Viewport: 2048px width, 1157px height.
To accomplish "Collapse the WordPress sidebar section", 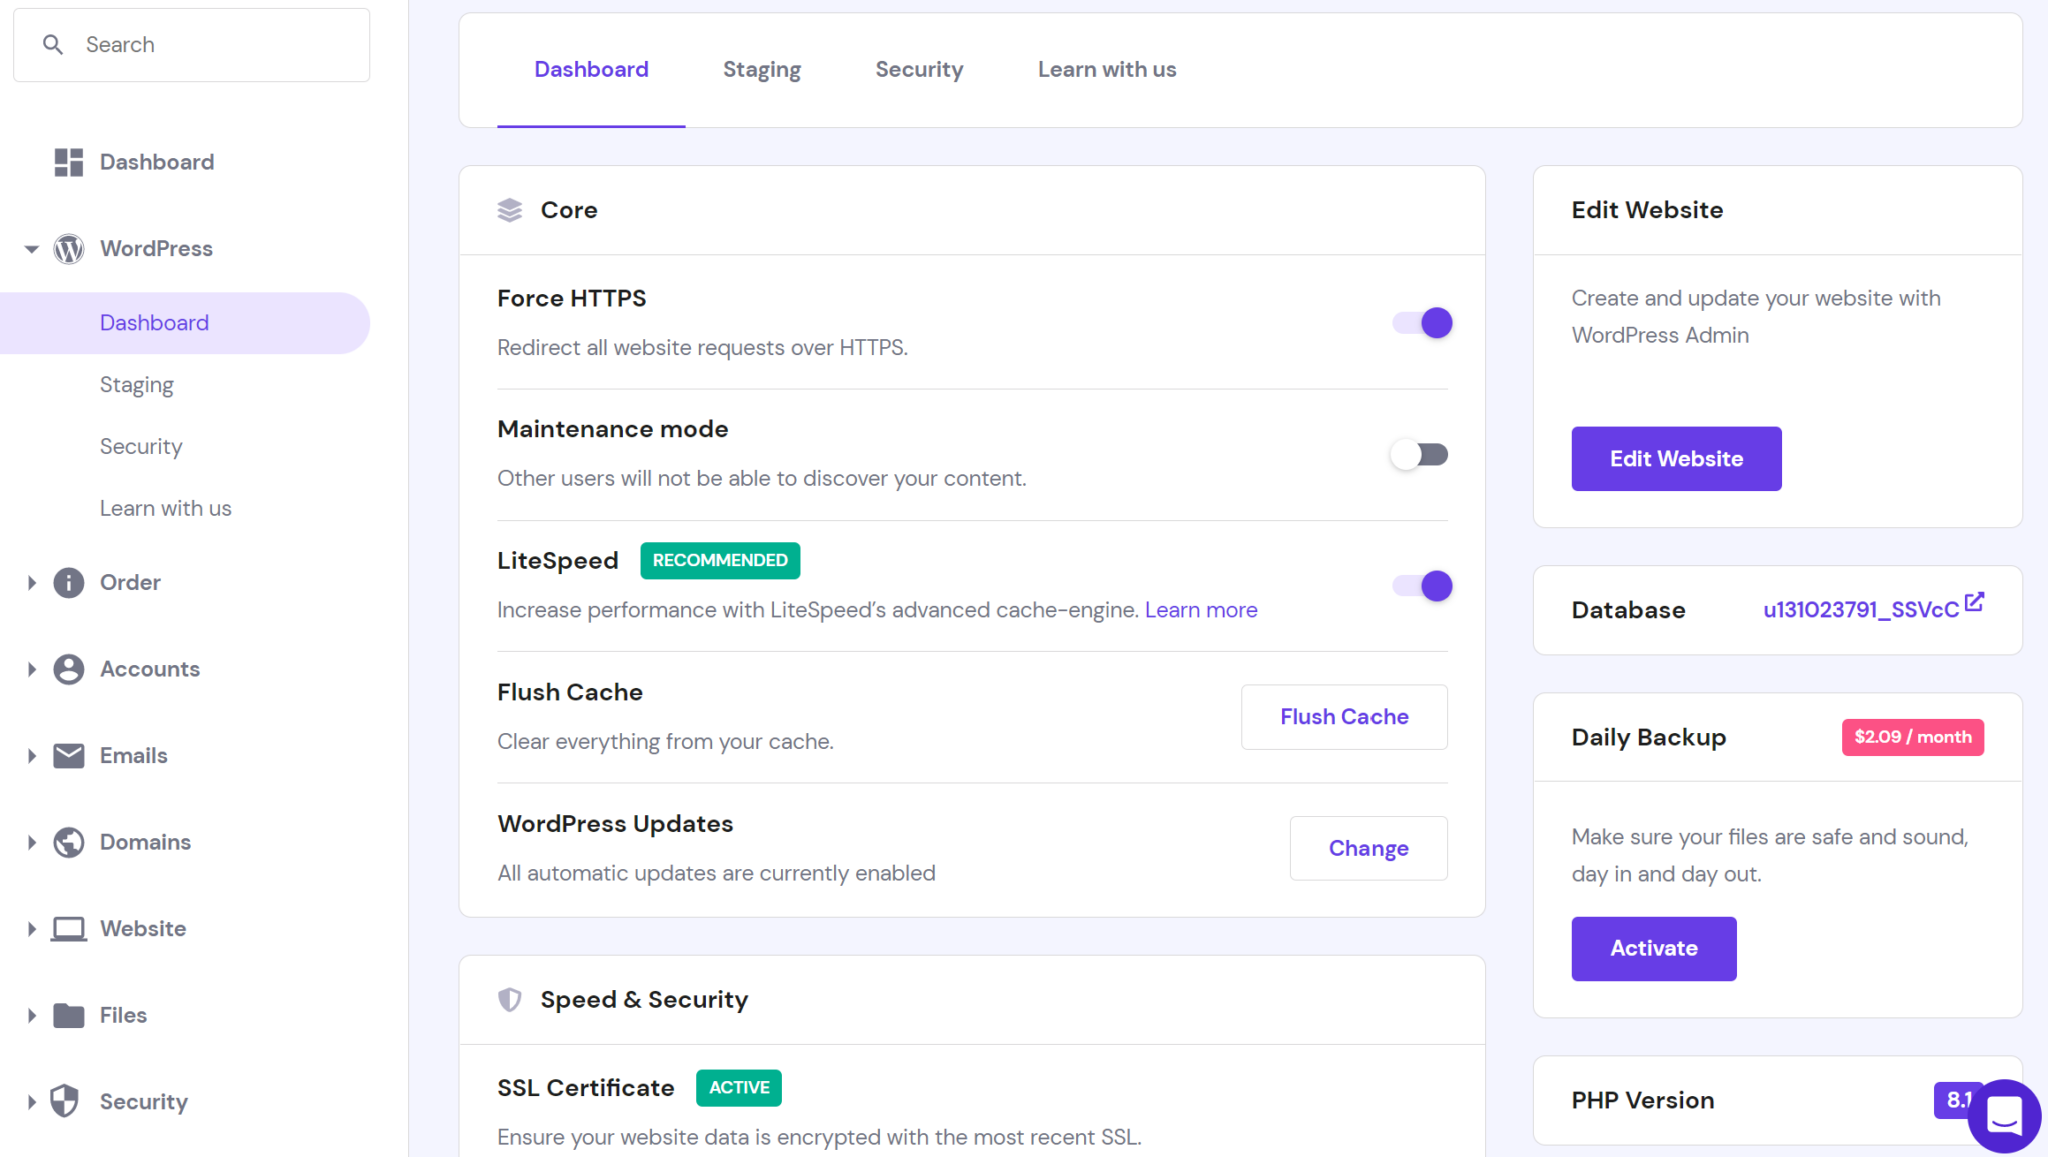I will click(x=31, y=249).
